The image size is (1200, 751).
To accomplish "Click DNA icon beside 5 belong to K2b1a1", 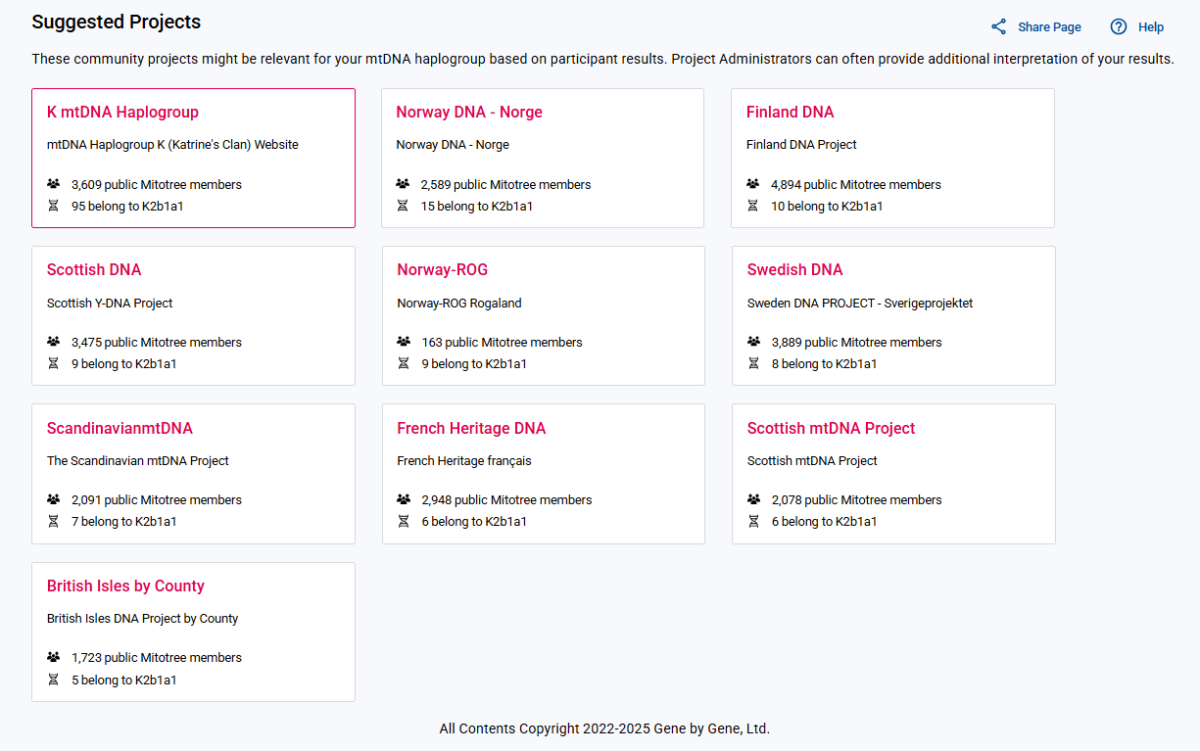I will (54, 680).
